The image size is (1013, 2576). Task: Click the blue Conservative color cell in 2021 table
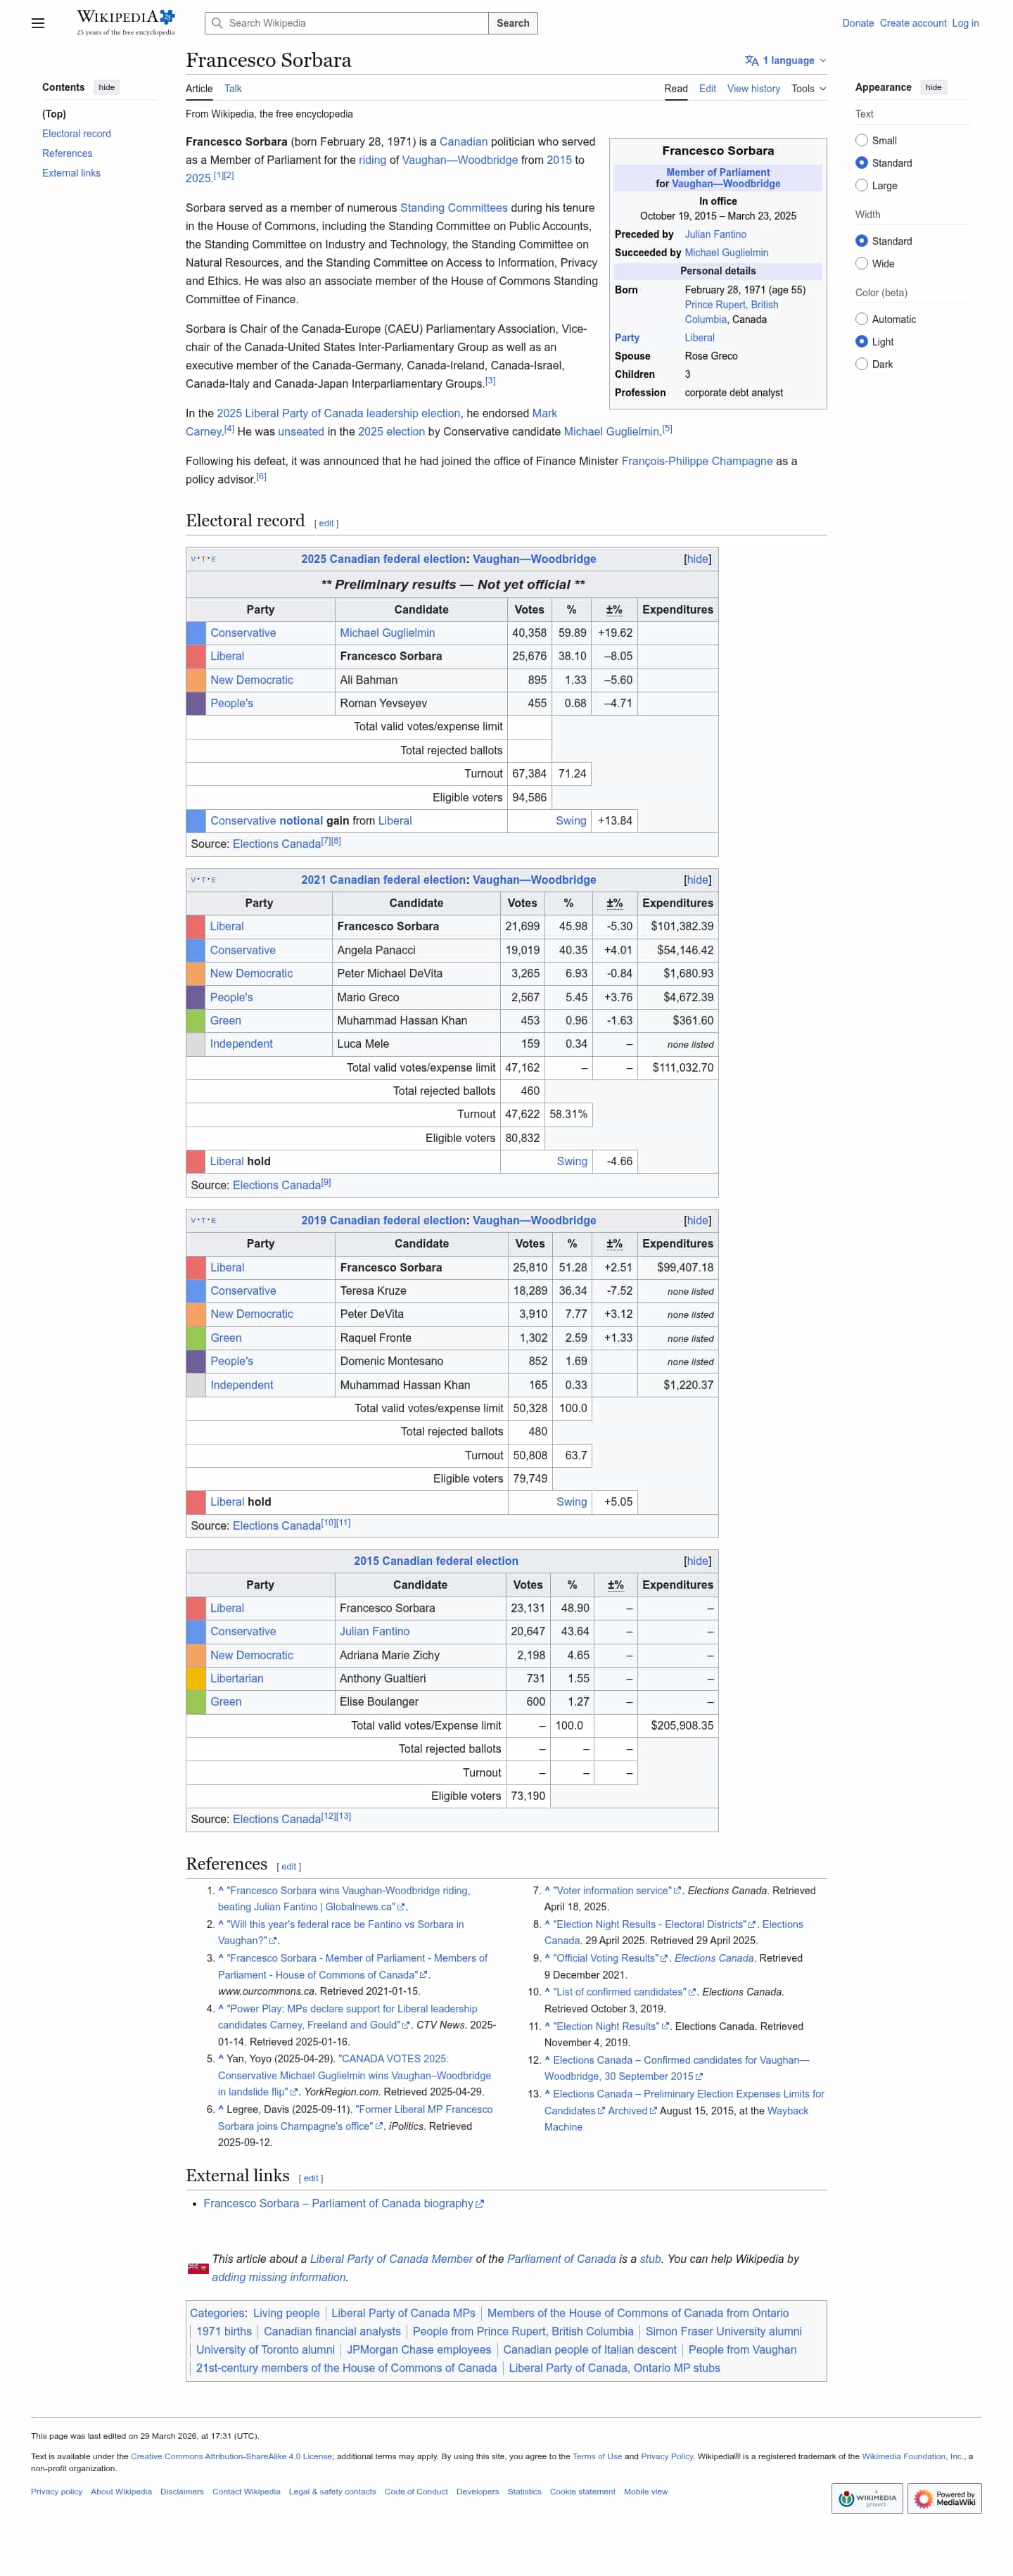pos(196,950)
